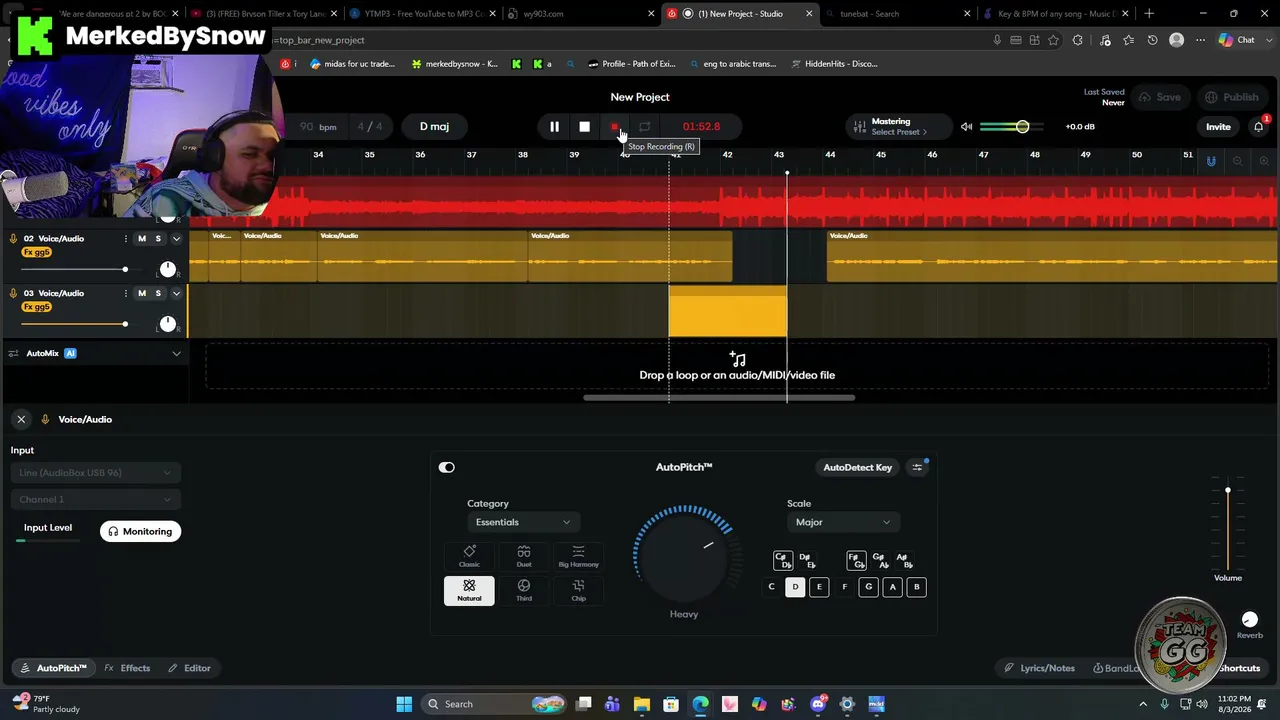The width and height of the screenshot is (1280, 720).
Task: Click the microphone icon on track 03
Action: point(14,293)
